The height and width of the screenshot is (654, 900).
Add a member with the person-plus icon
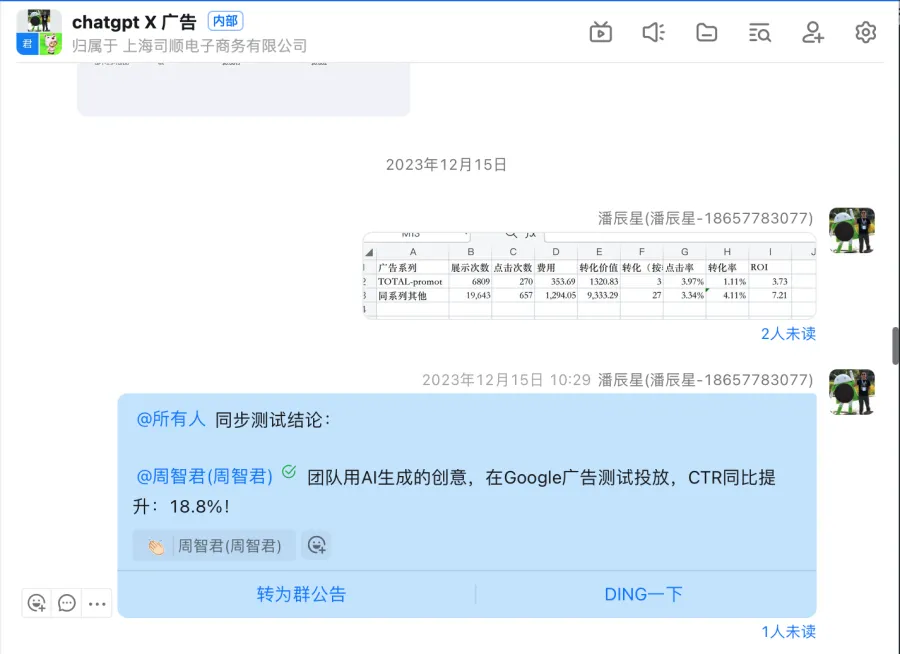tap(812, 32)
